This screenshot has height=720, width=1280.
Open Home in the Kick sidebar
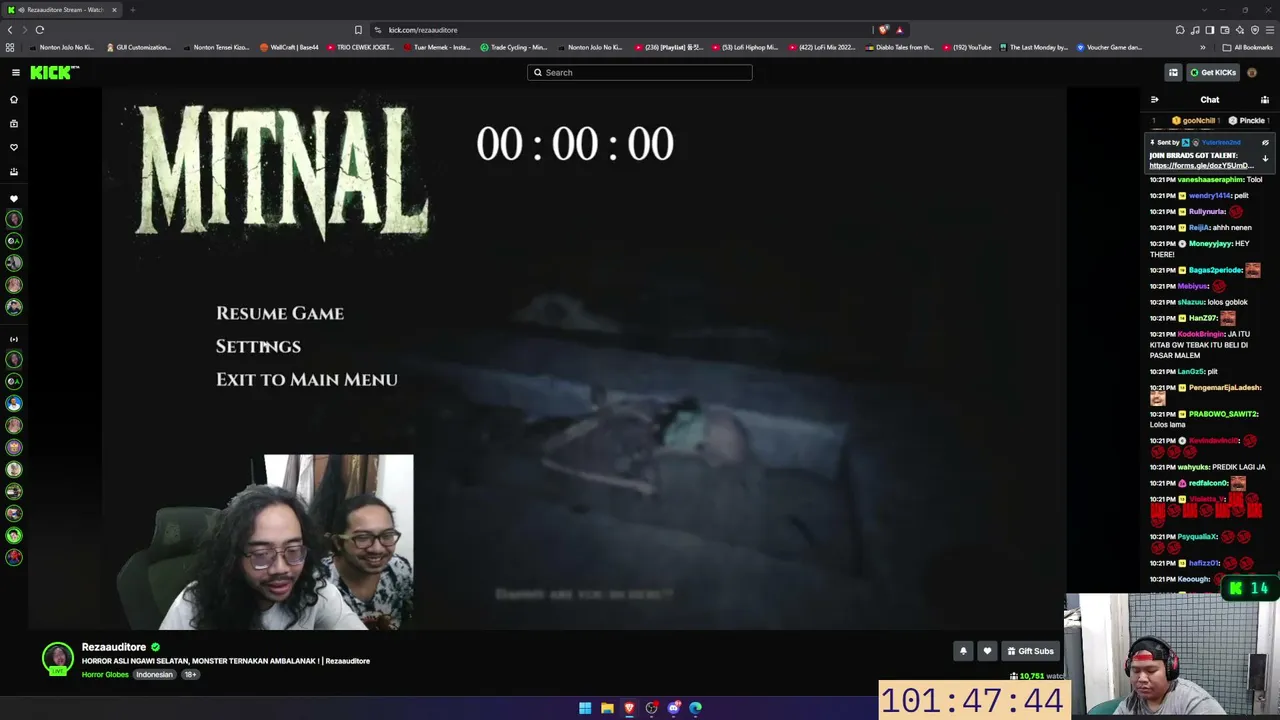click(14, 100)
